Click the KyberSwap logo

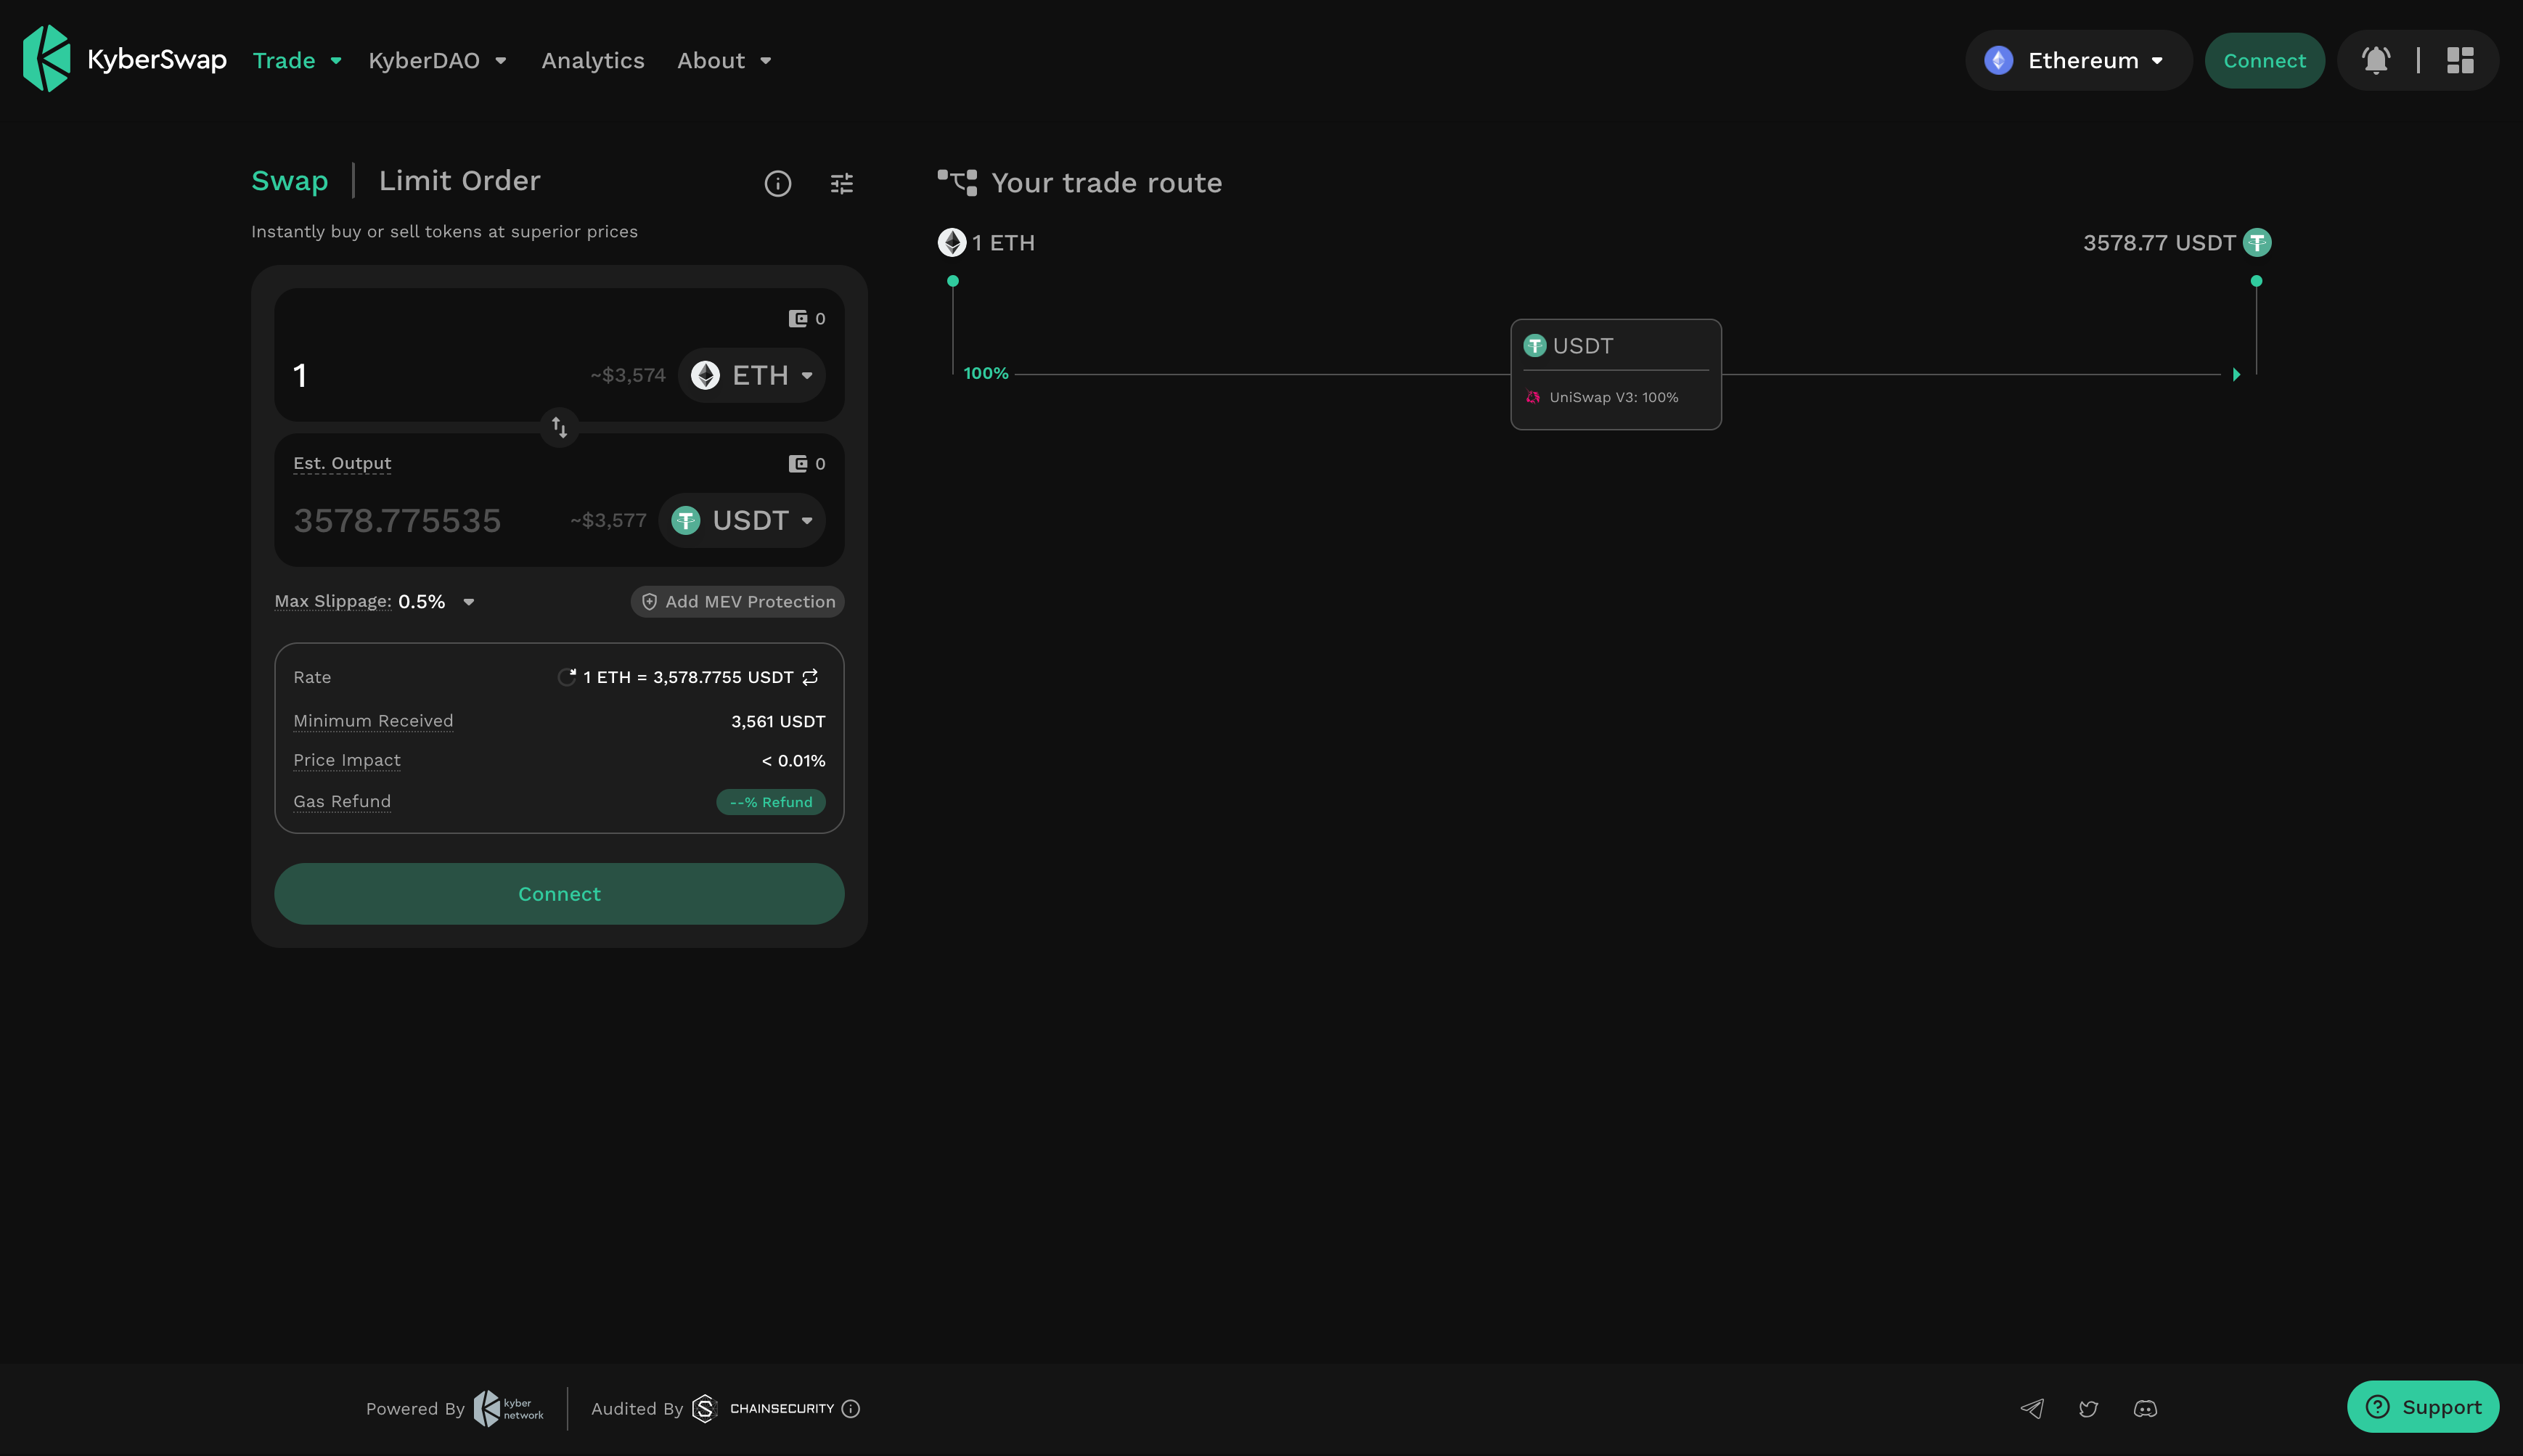point(125,59)
